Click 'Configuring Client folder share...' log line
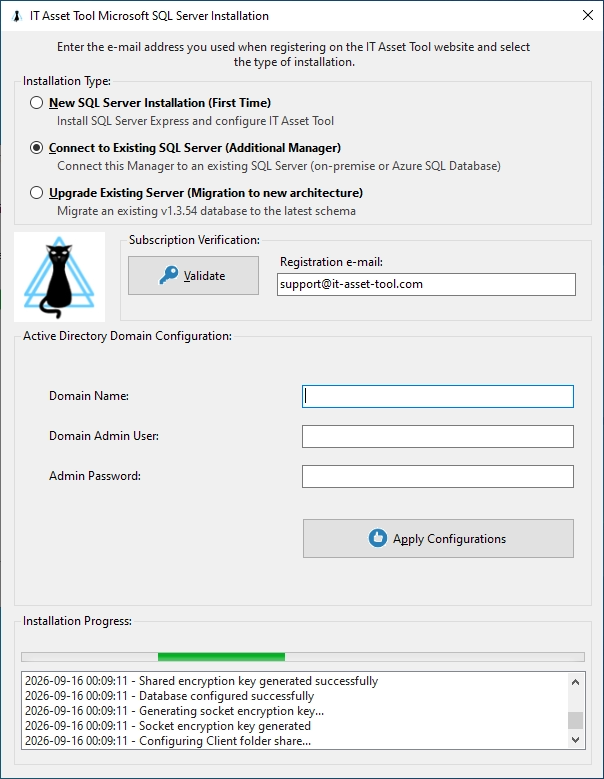Viewport: 604px width, 779px height. pyautogui.click(x=168, y=741)
